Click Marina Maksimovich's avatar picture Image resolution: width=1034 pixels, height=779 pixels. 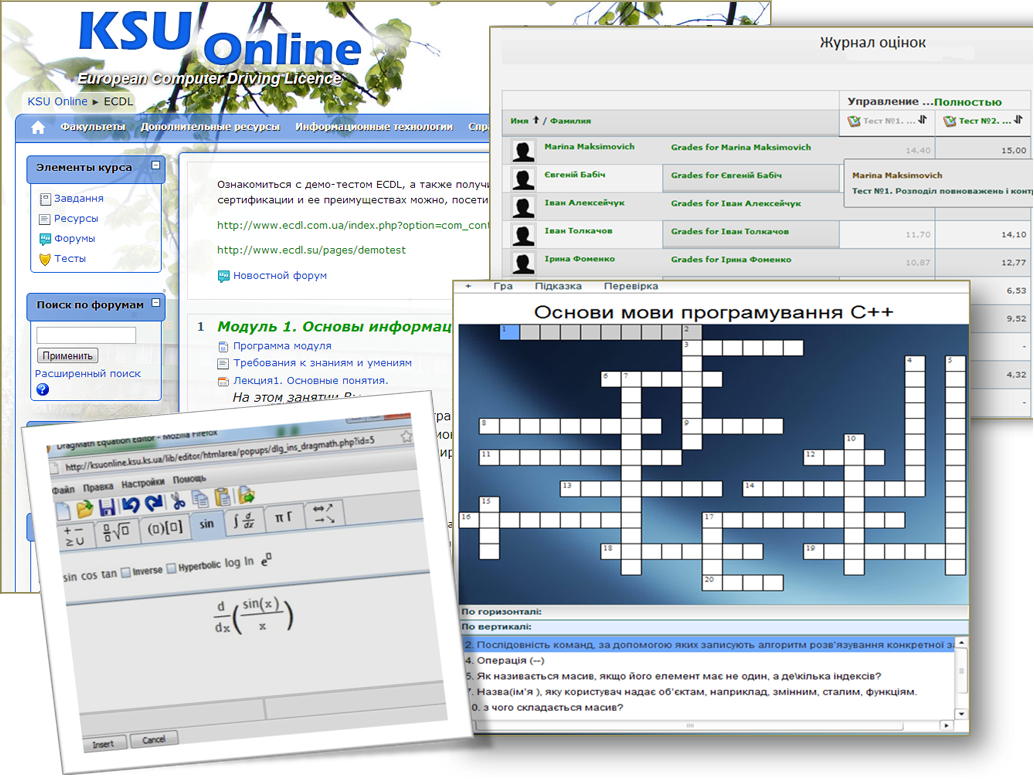coord(524,151)
